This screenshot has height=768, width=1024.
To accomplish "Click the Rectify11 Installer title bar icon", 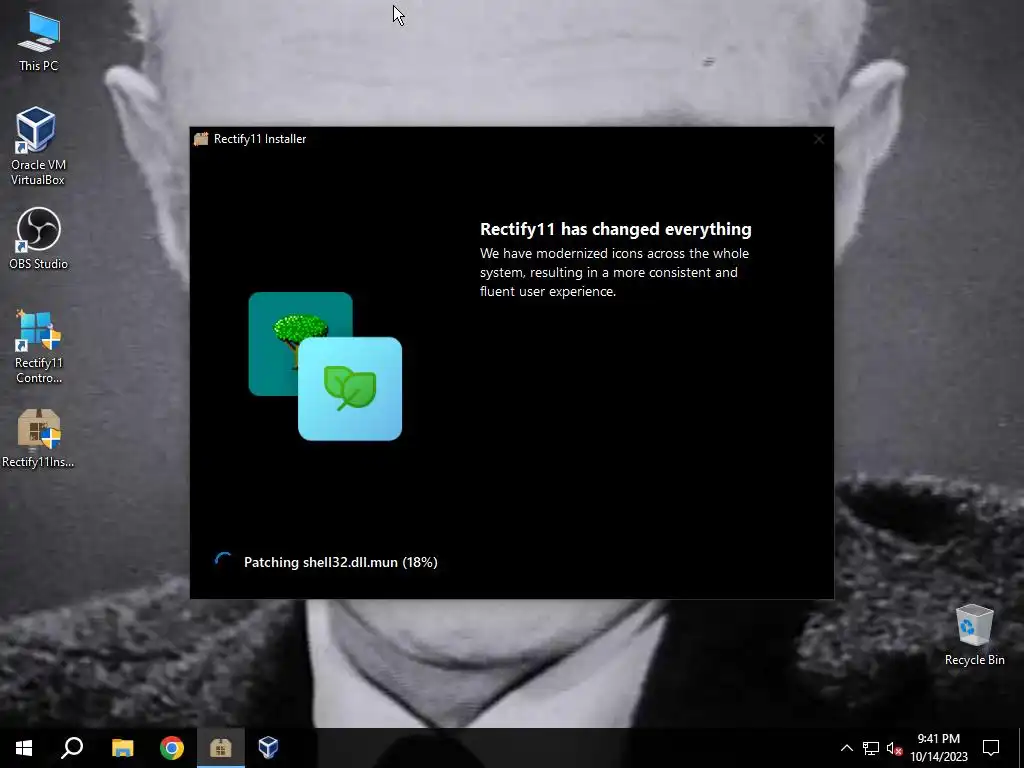I will pyautogui.click(x=201, y=138).
